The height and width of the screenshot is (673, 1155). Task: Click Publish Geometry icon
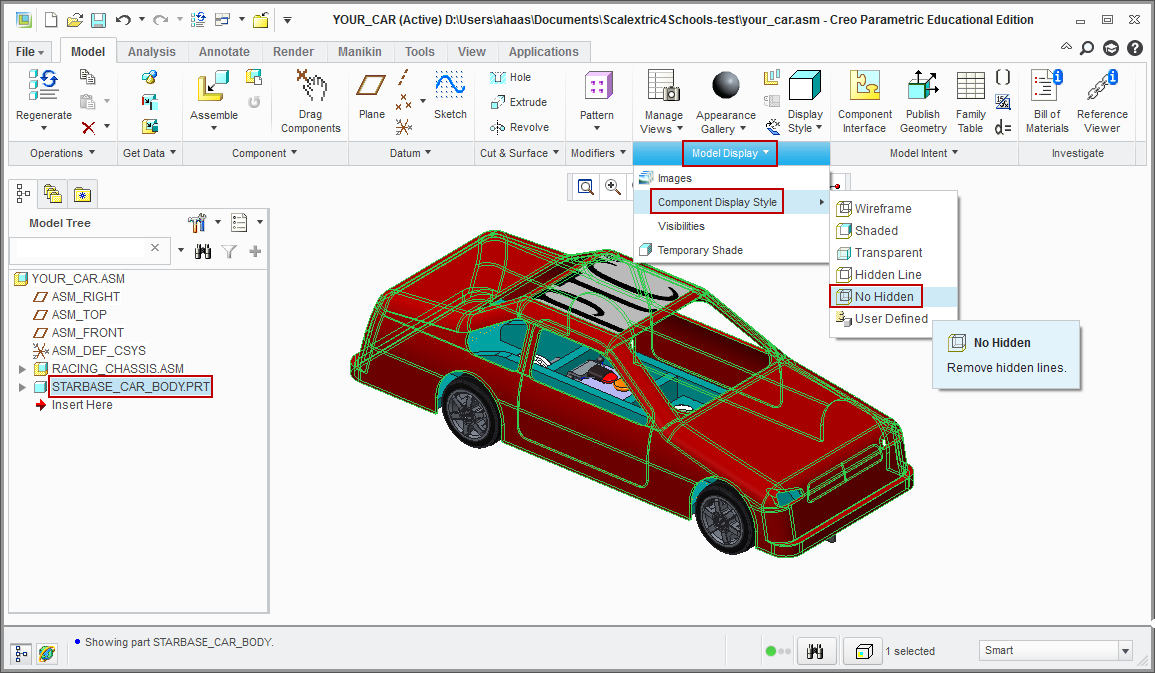coord(922,85)
